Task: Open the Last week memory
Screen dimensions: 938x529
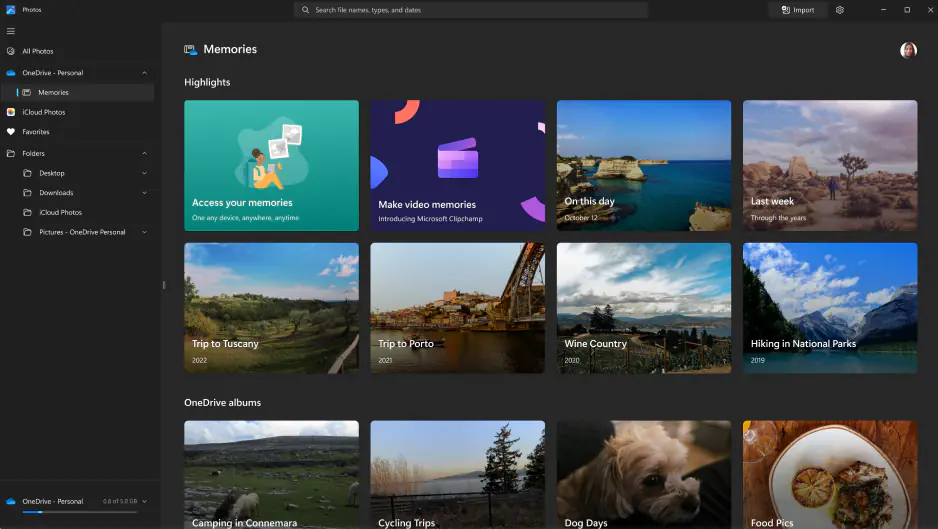Action: click(830, 165)
